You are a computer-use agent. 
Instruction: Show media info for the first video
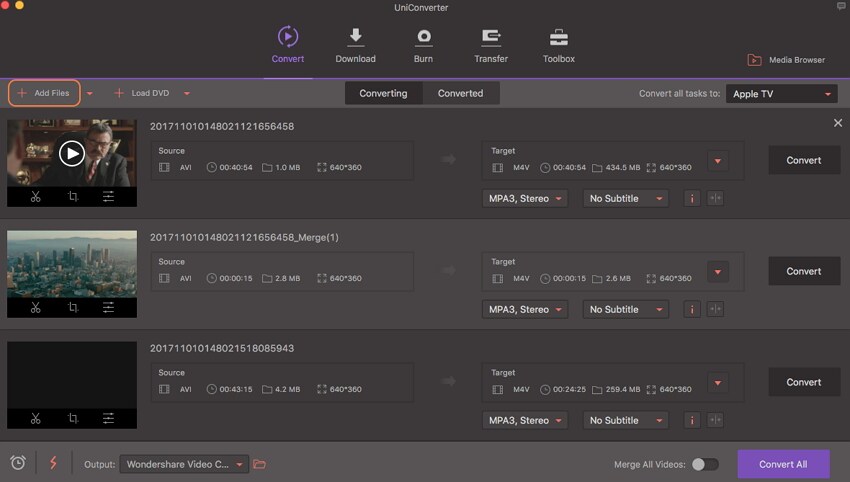point(692,198)
